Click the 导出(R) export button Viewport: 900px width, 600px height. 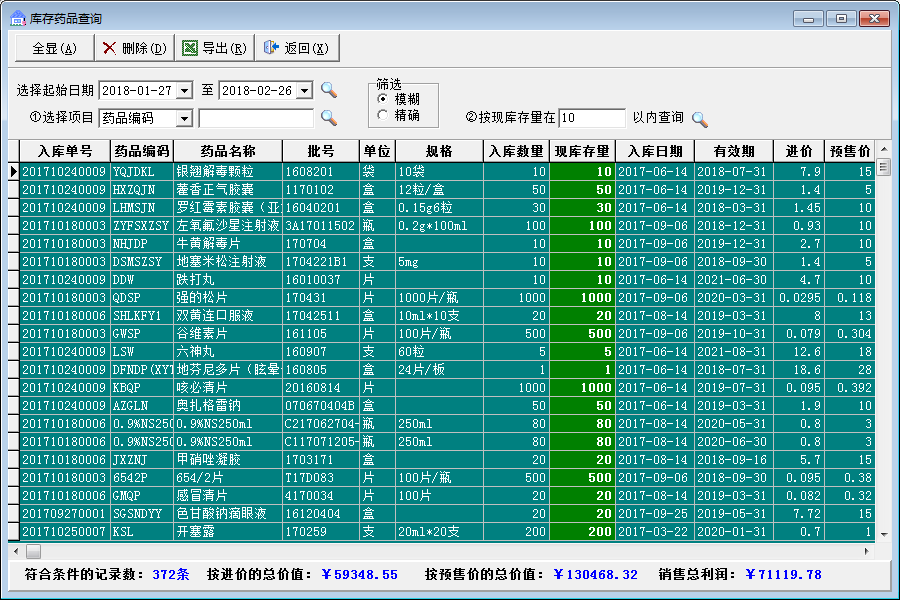click(x=215, y=48)
